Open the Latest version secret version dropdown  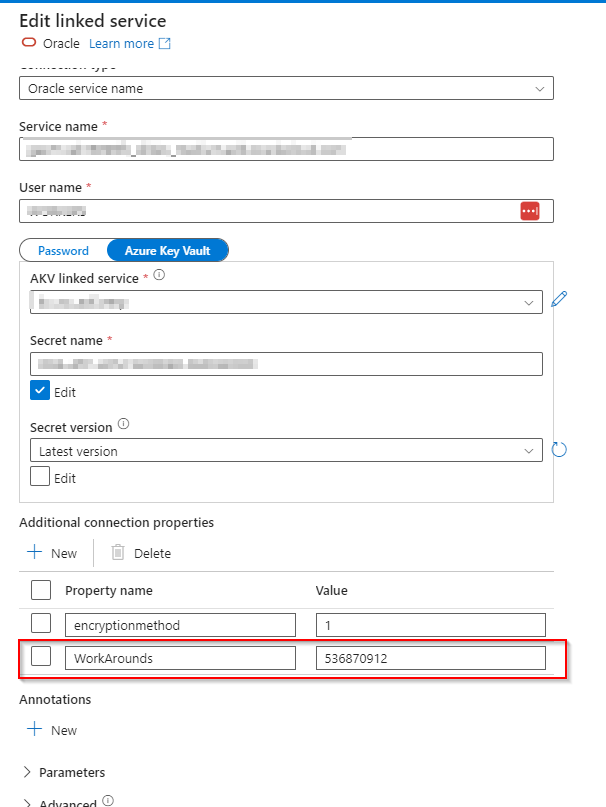click(x=286, y=450)
